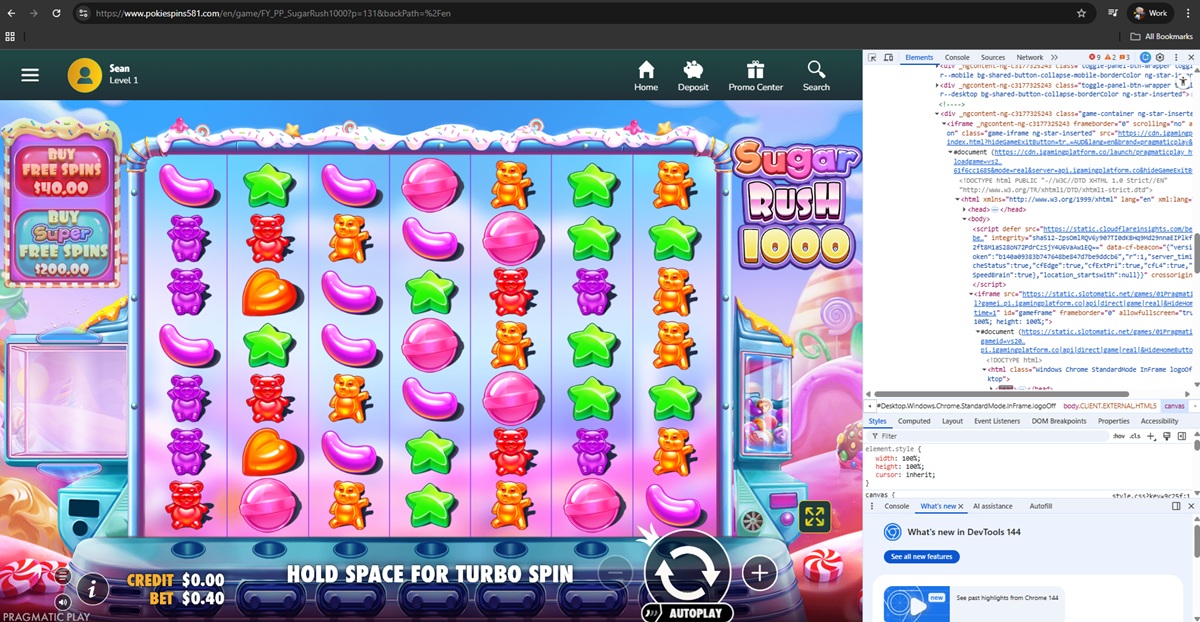
Task: Collapse the body element node
Action: 965,219
